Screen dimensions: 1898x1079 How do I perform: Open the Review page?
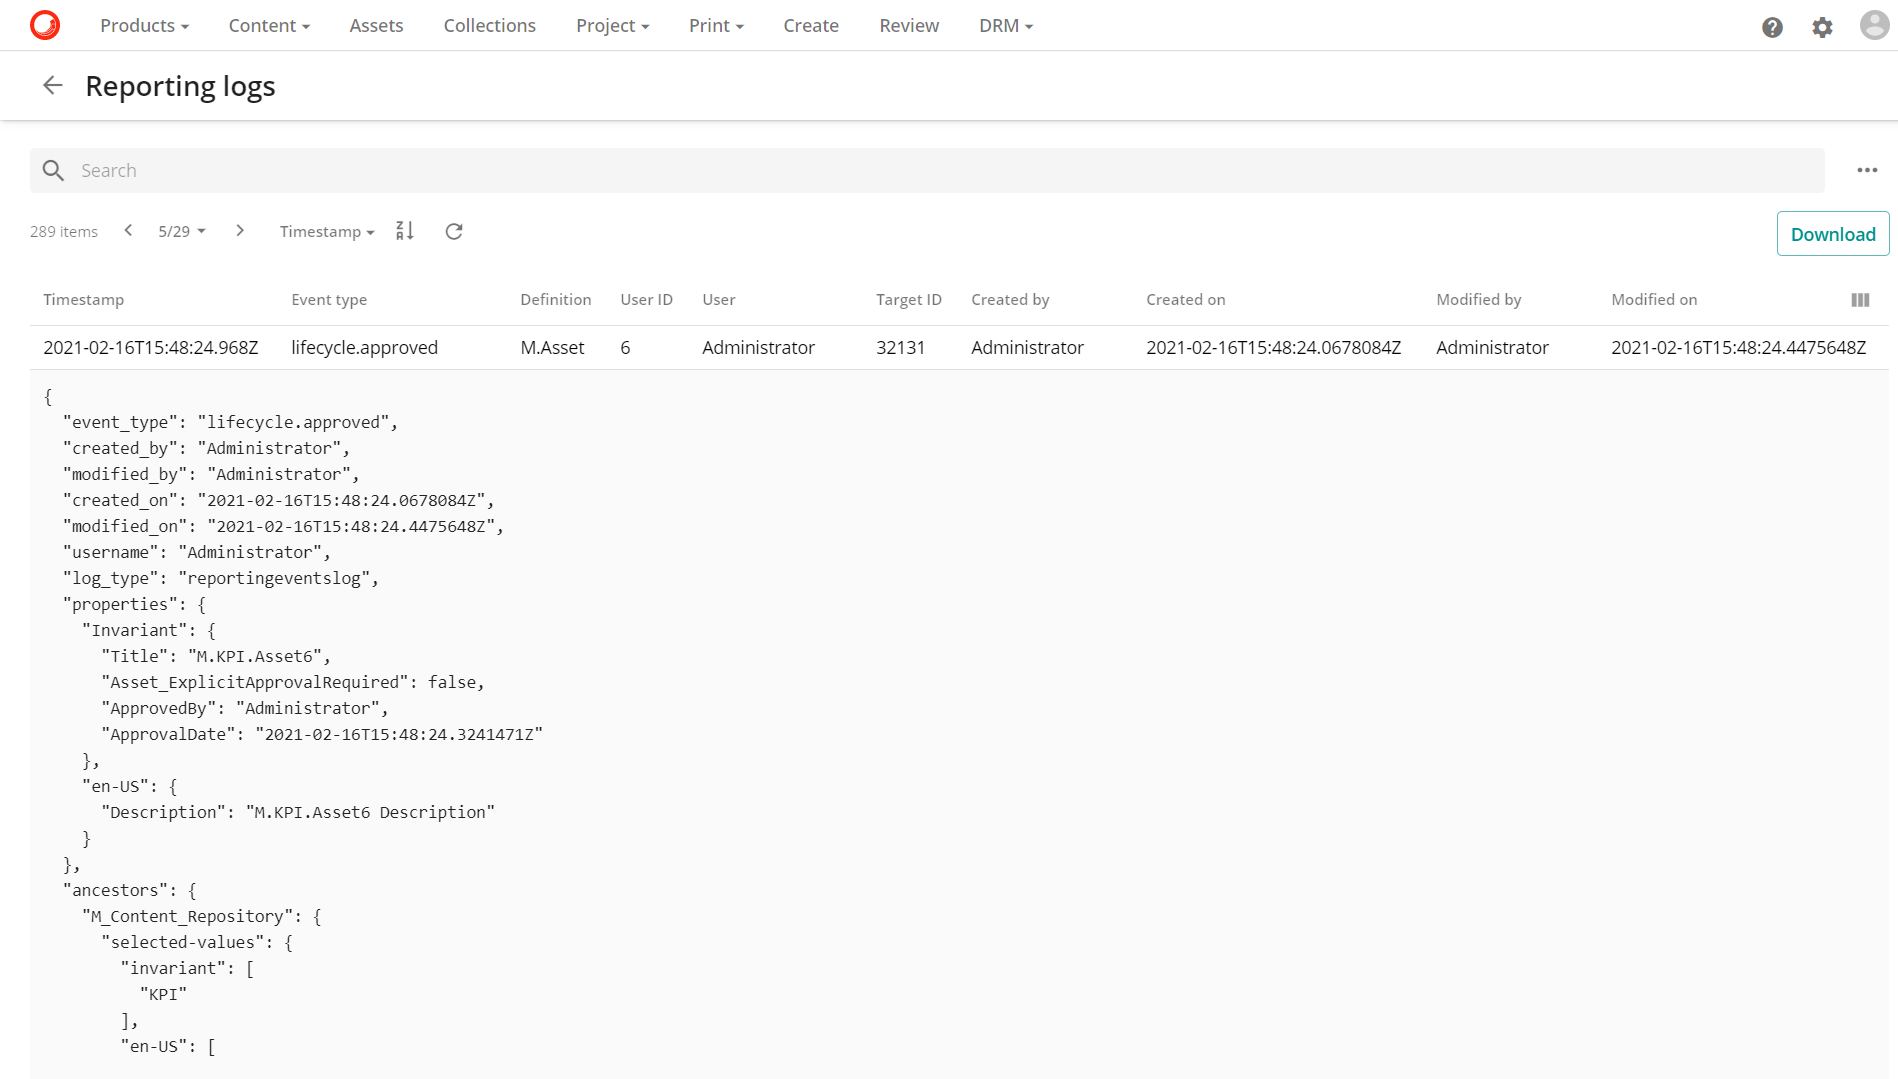[x=909, y=26]
